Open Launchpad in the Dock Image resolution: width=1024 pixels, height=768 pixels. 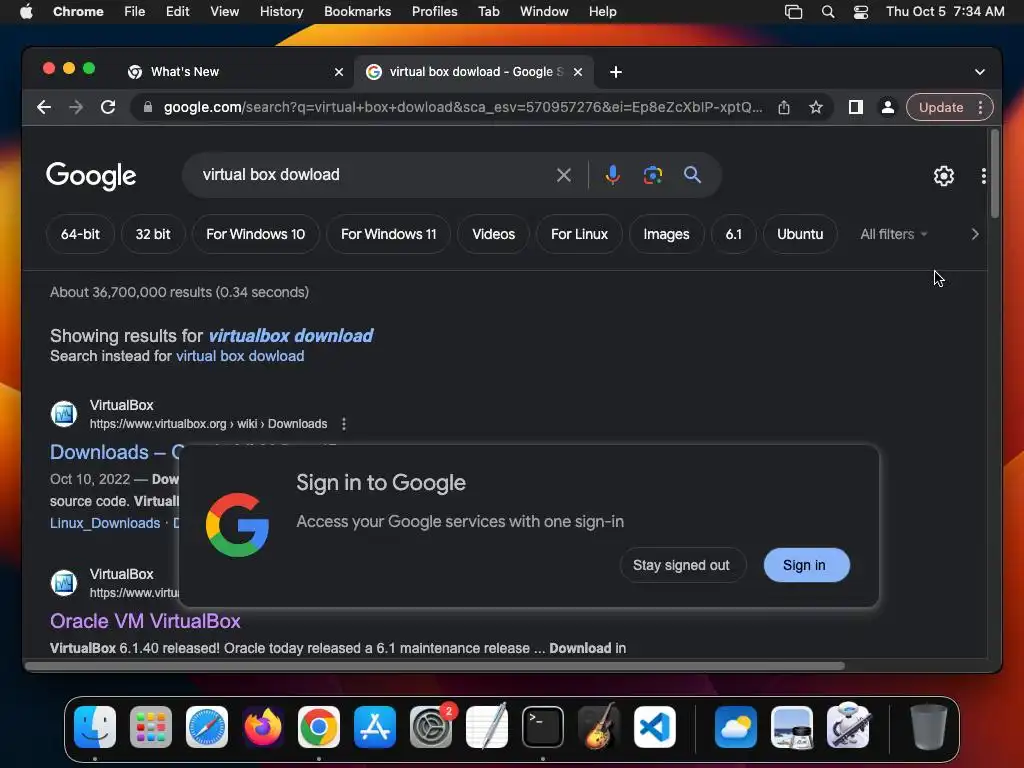[151, 727]
